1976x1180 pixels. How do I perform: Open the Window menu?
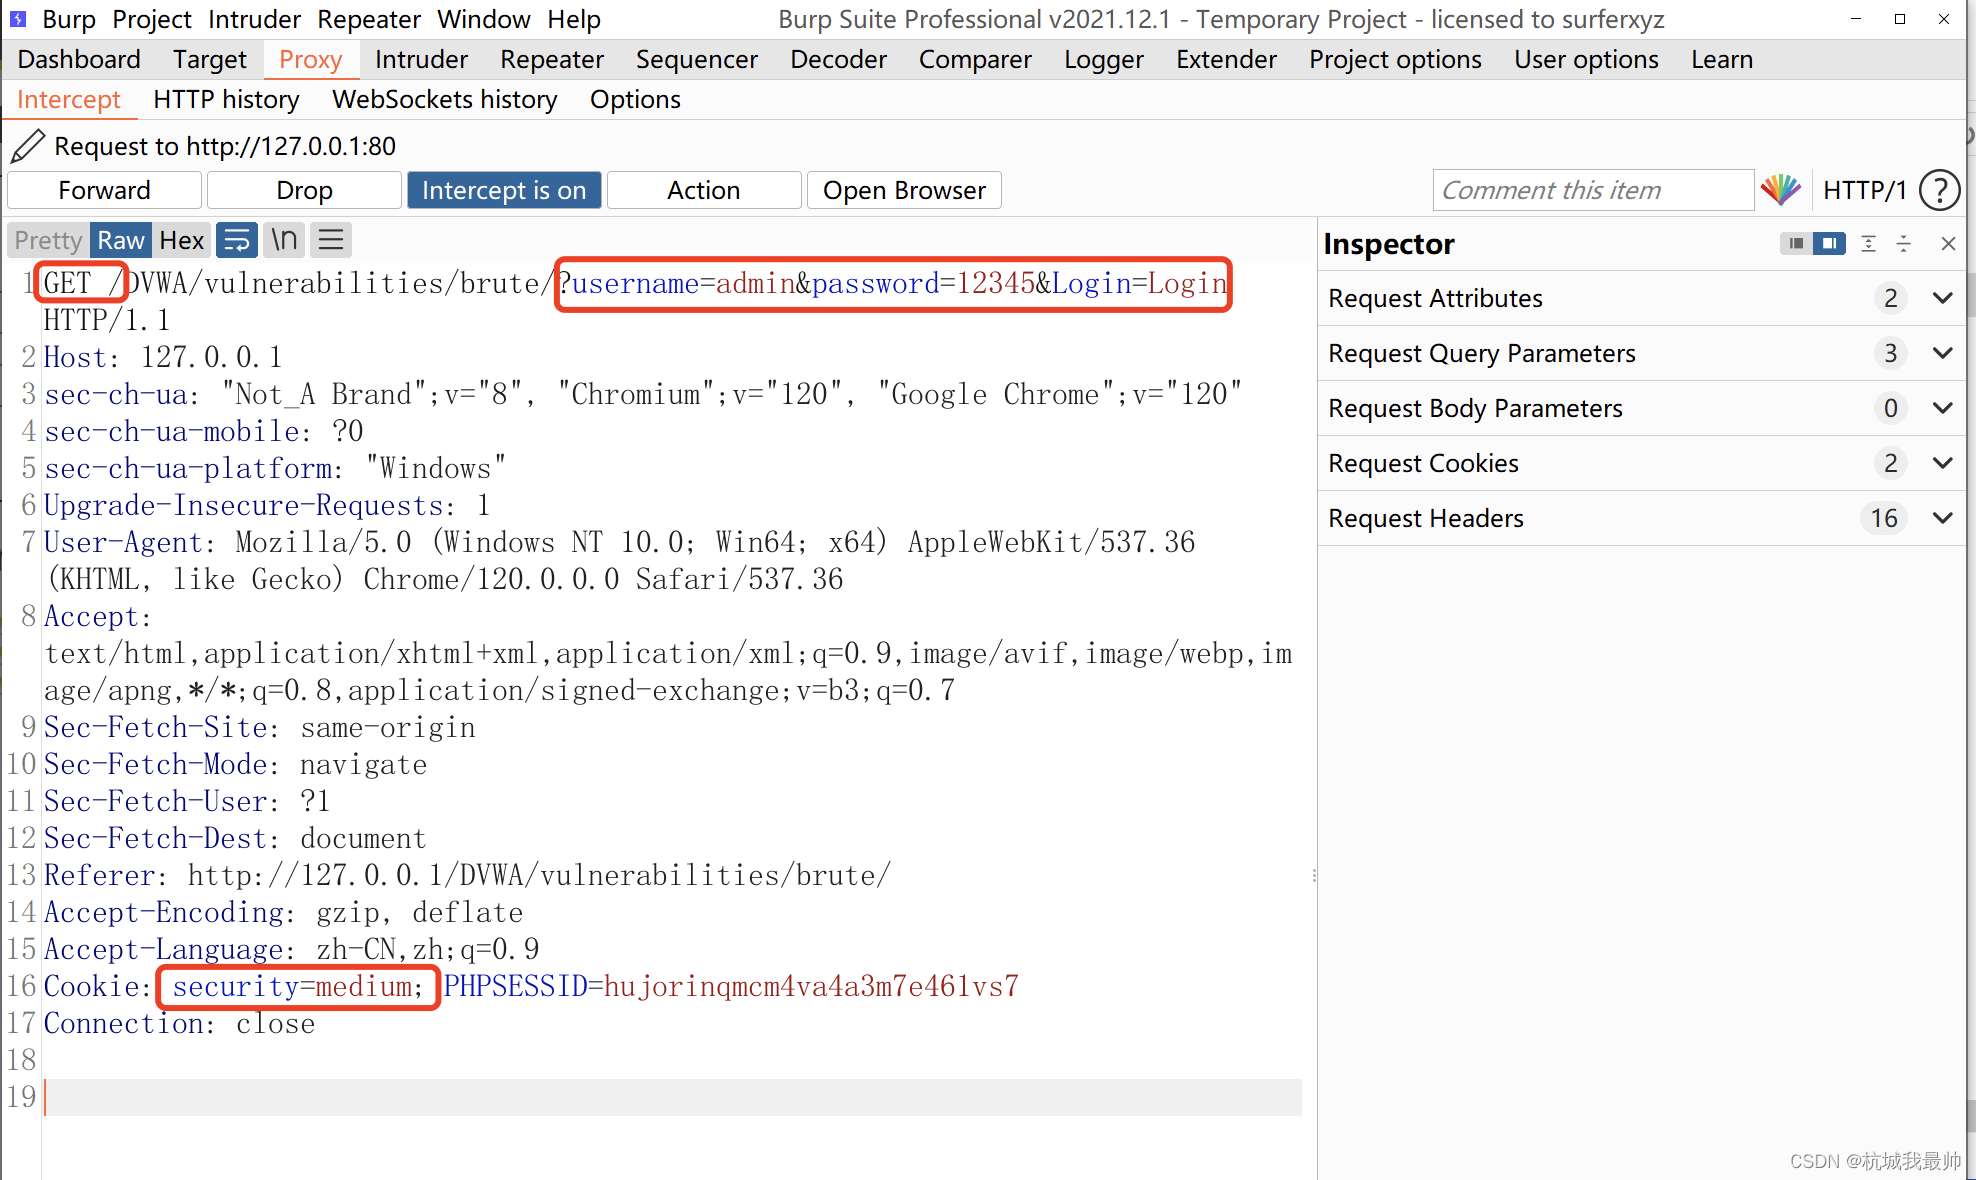(x=484, y=19)
